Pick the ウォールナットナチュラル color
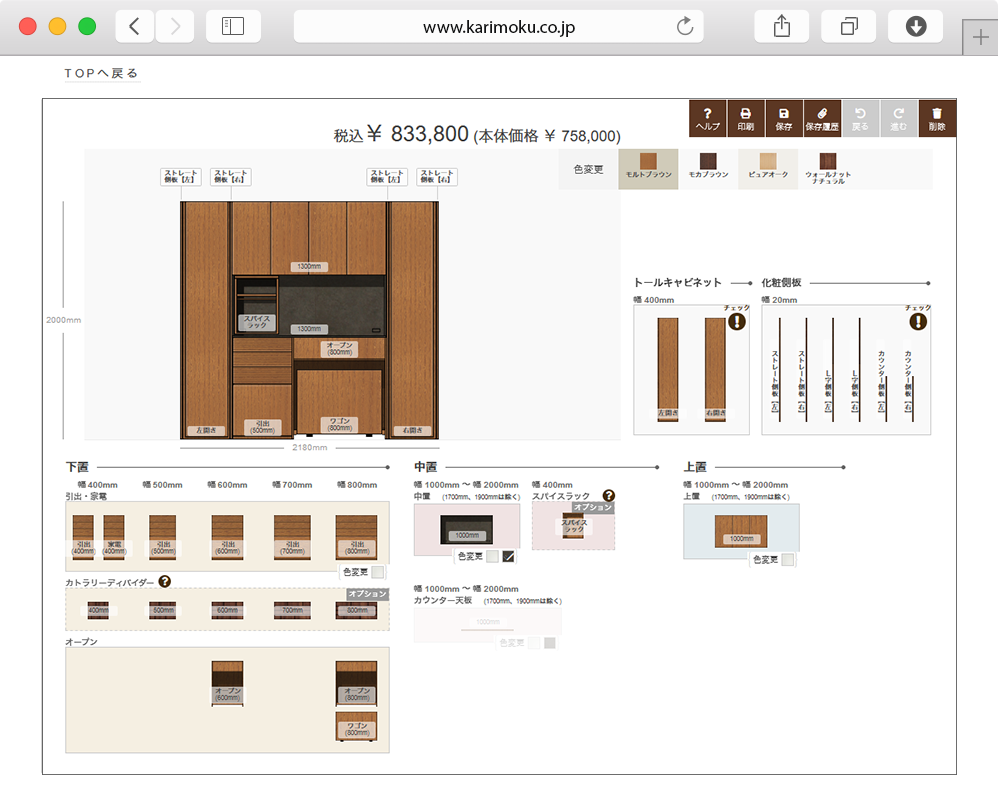Viewport: 998px width, 798px height. coord(826,165)
